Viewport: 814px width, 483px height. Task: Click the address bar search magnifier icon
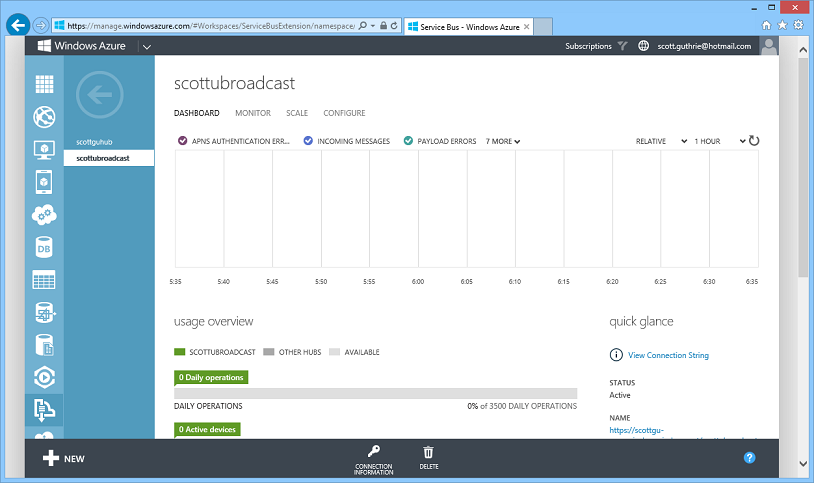point(363,25)
